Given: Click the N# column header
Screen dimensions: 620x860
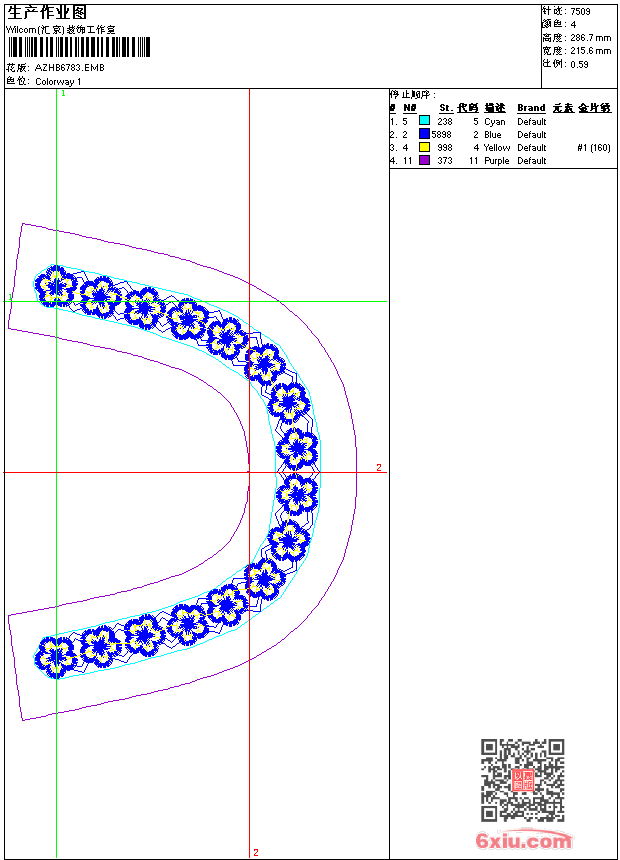Looking at the screenshot, I should coord(410,108).
